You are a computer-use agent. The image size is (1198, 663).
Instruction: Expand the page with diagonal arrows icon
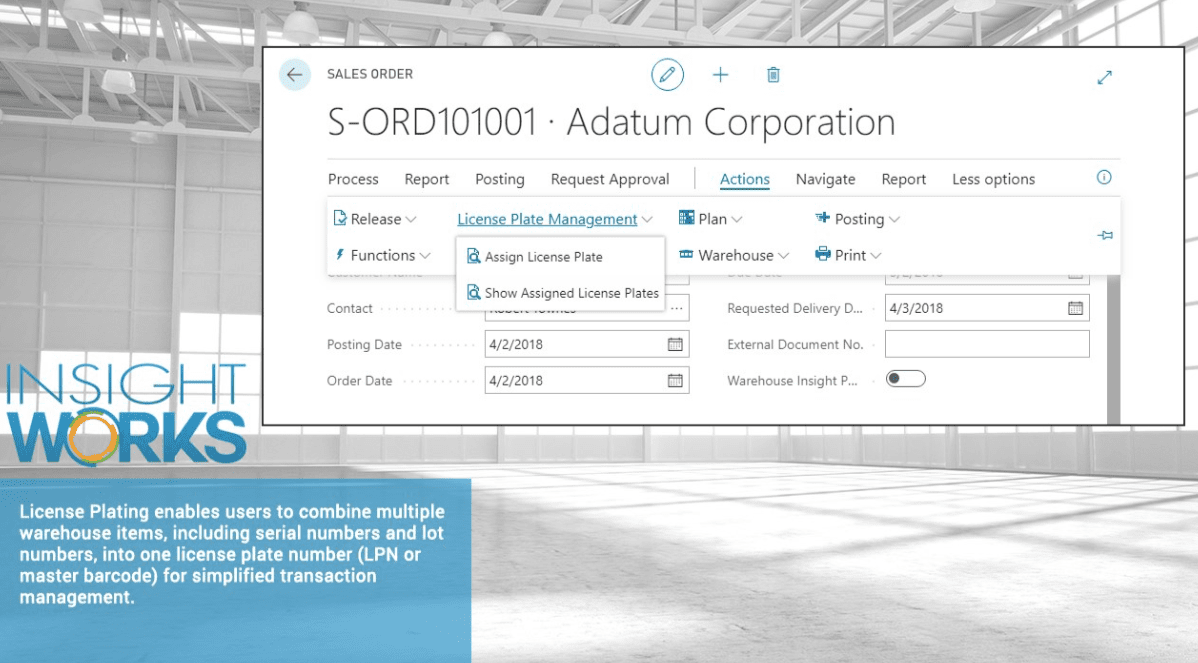(x=1104, y=77)
